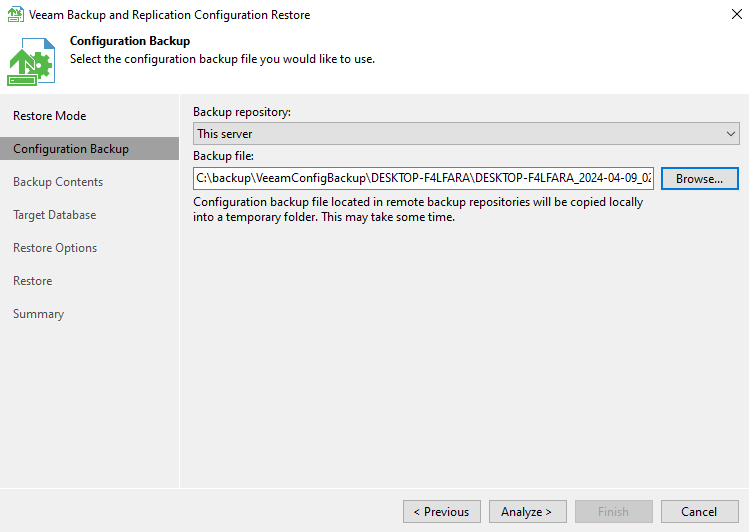Click the Configuration Backup header wizard icon
The image size is (749, 532).
(31, 62)
